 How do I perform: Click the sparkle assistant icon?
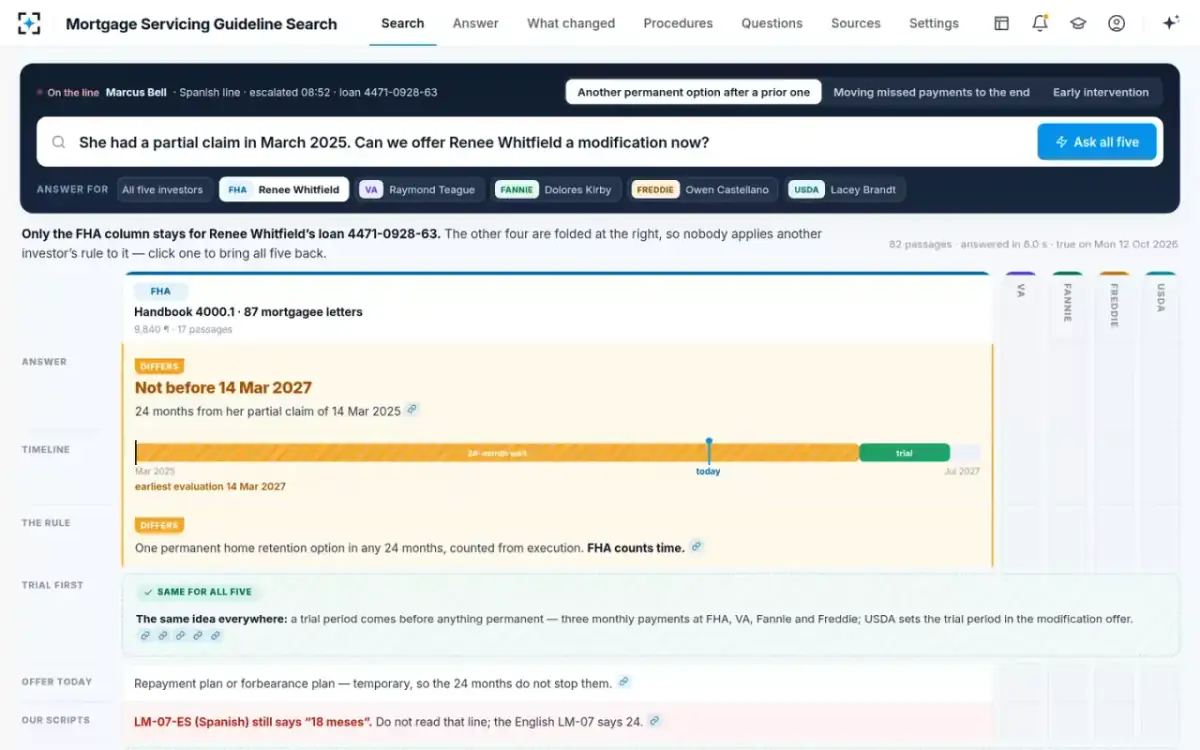coord(1170,23)
